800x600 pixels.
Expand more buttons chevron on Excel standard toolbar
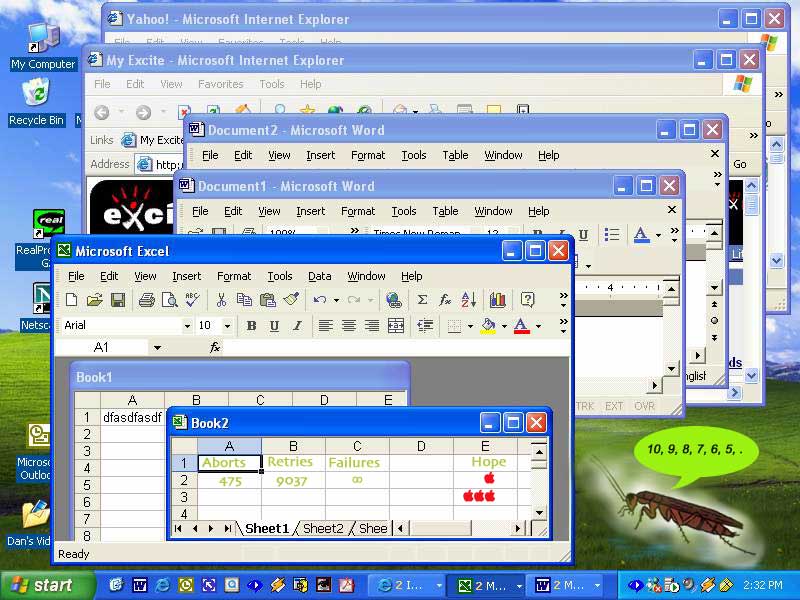point(563,300)
